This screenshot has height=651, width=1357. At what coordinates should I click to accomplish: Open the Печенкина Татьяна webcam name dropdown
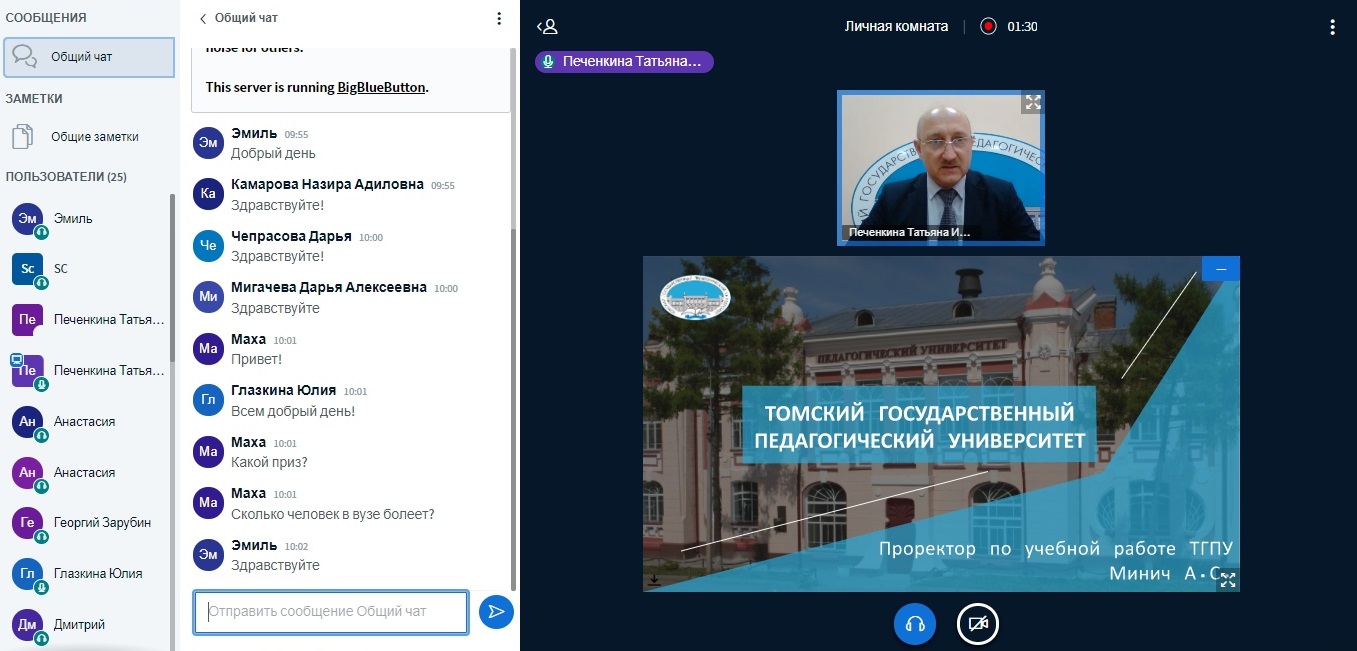coord(908,232)
